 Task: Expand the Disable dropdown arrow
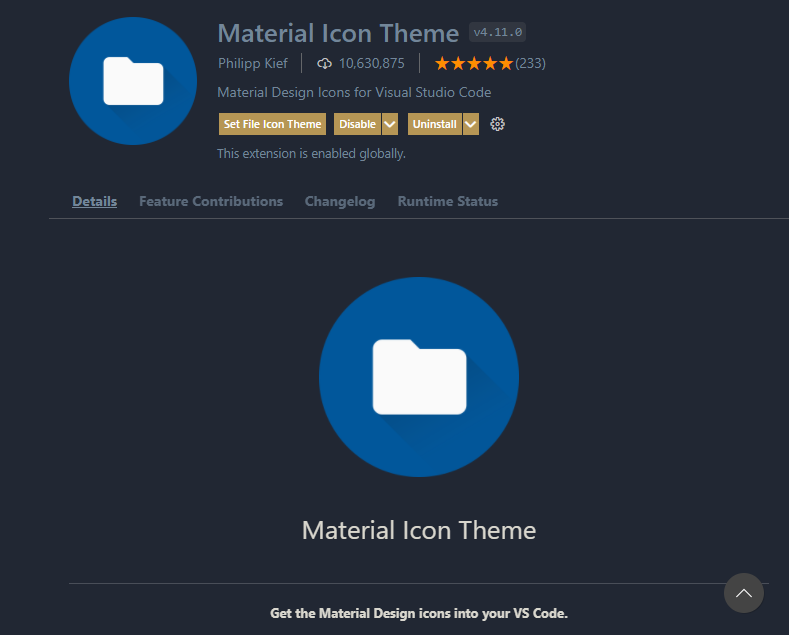click(390, 124)
